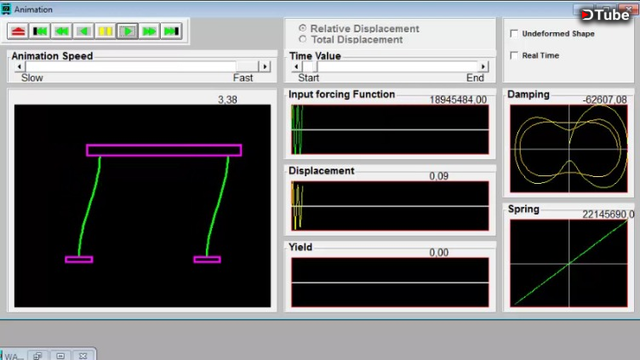Image resolution: width=640 pixels, height=360 pixels.
Task: Close the minimized WA child window
Action: [83, 356]
